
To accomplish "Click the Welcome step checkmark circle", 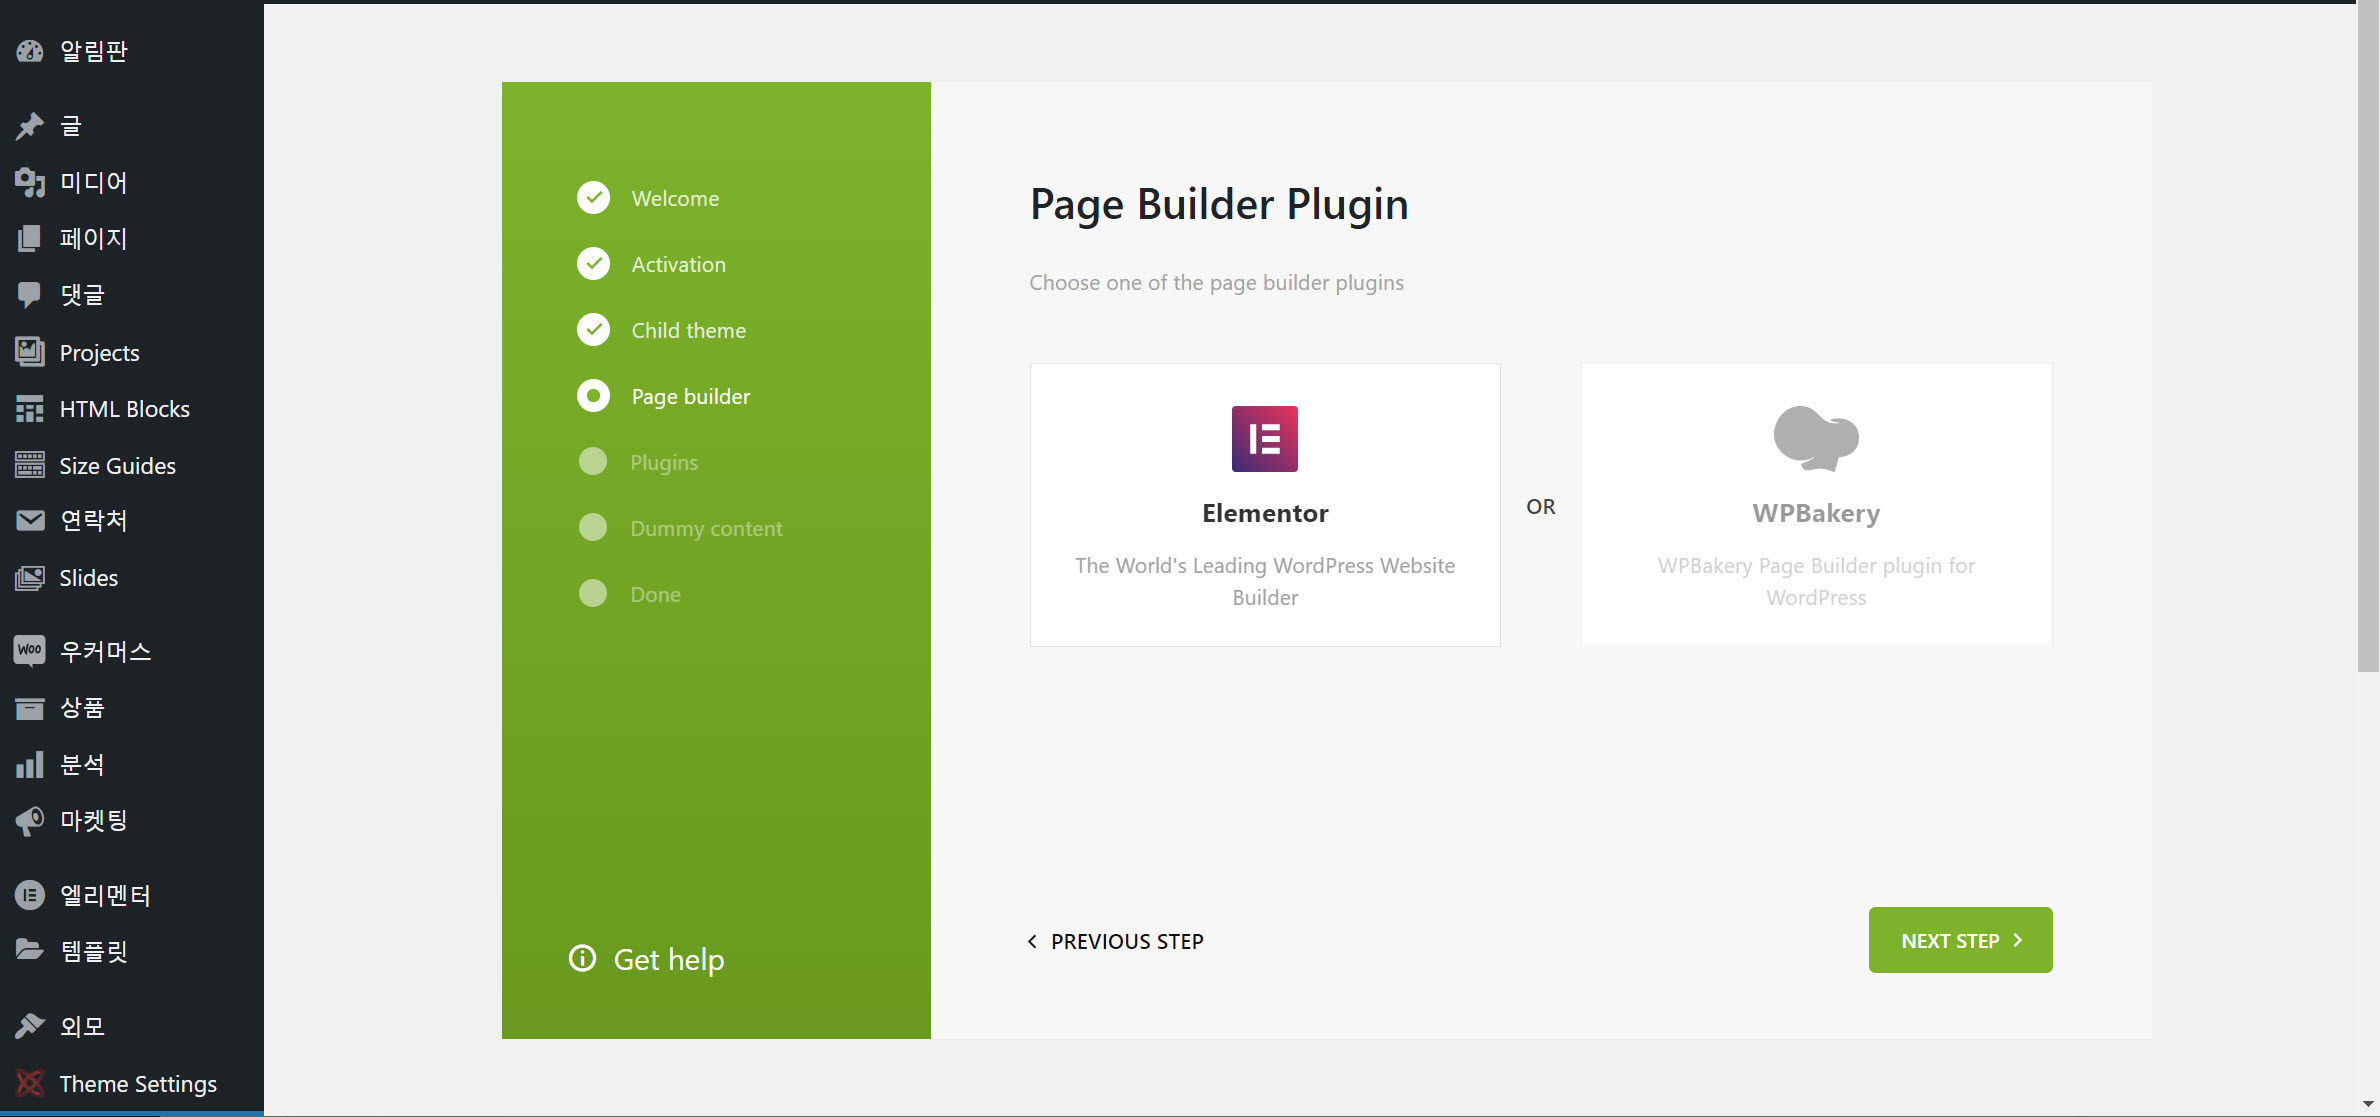I will tap(593, 198).
